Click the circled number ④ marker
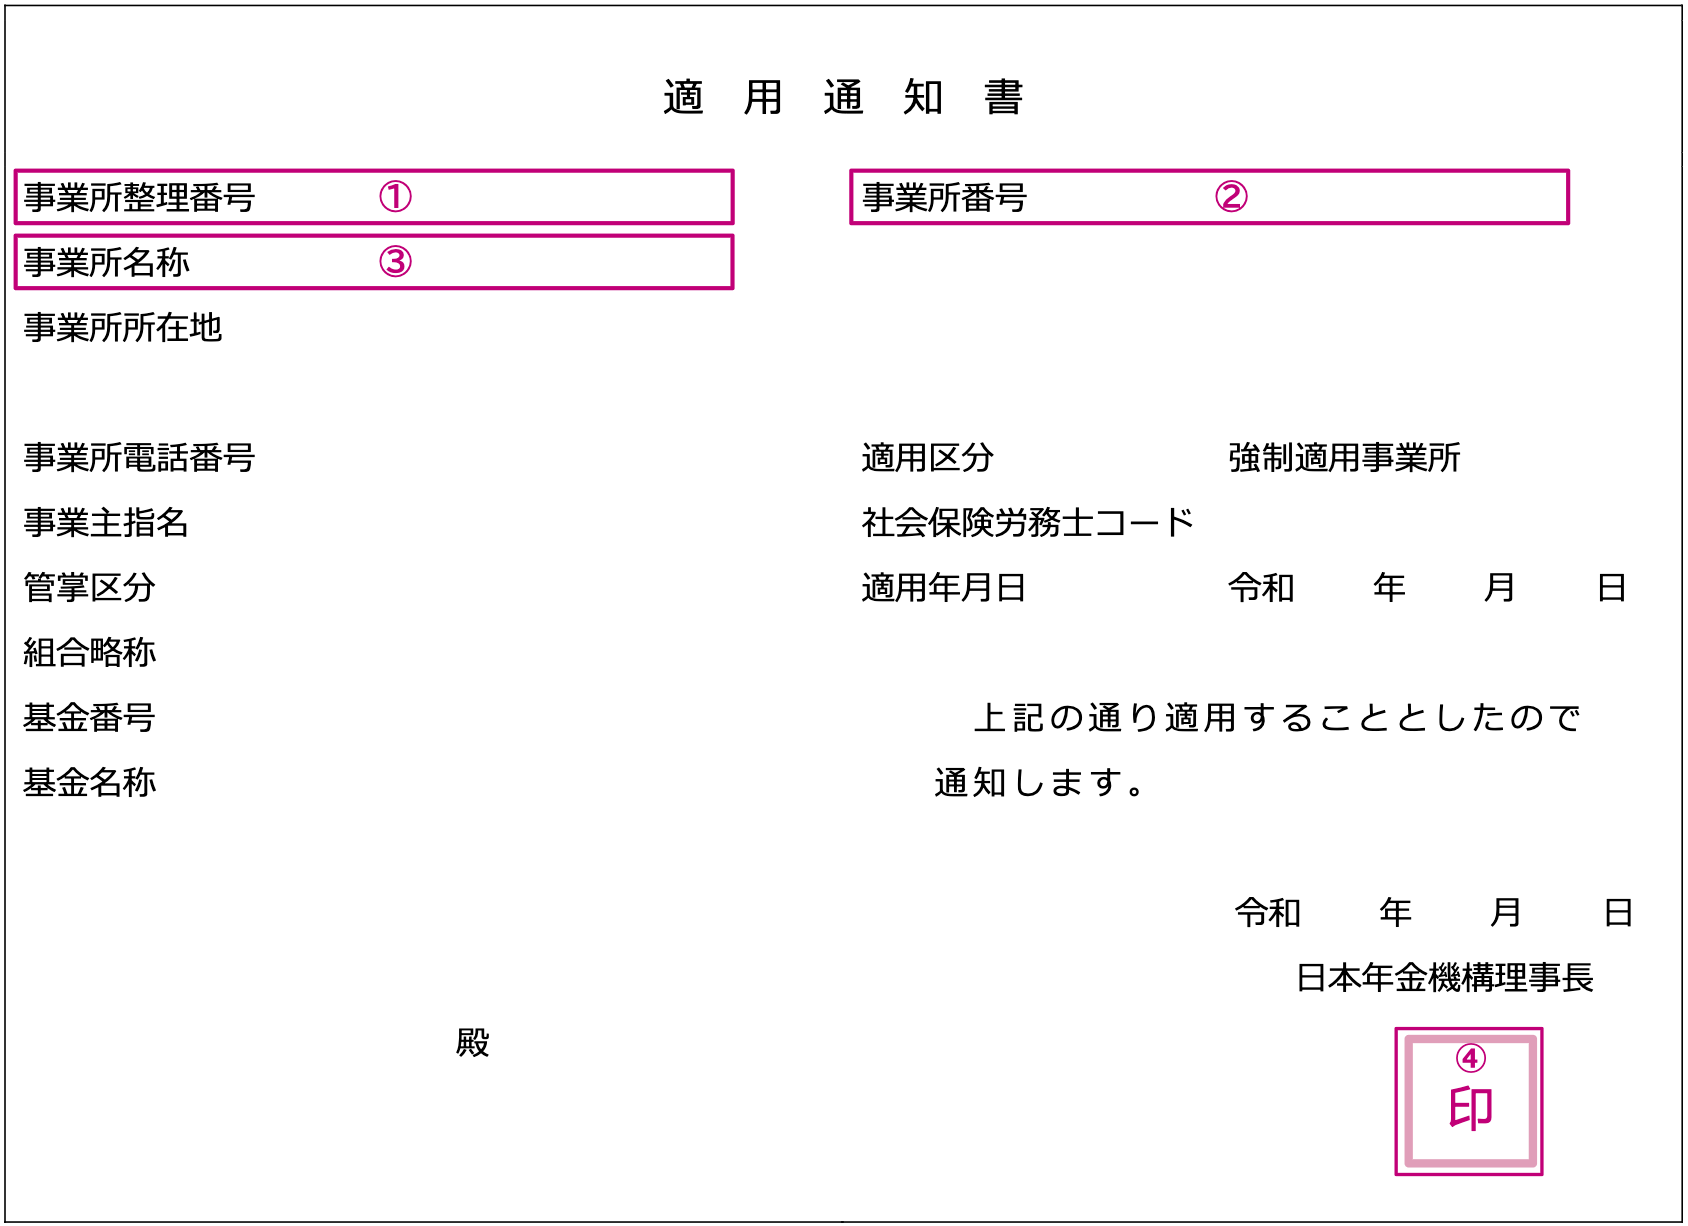This screenshot has width=1688, height=1226. coord(1469,1058)
